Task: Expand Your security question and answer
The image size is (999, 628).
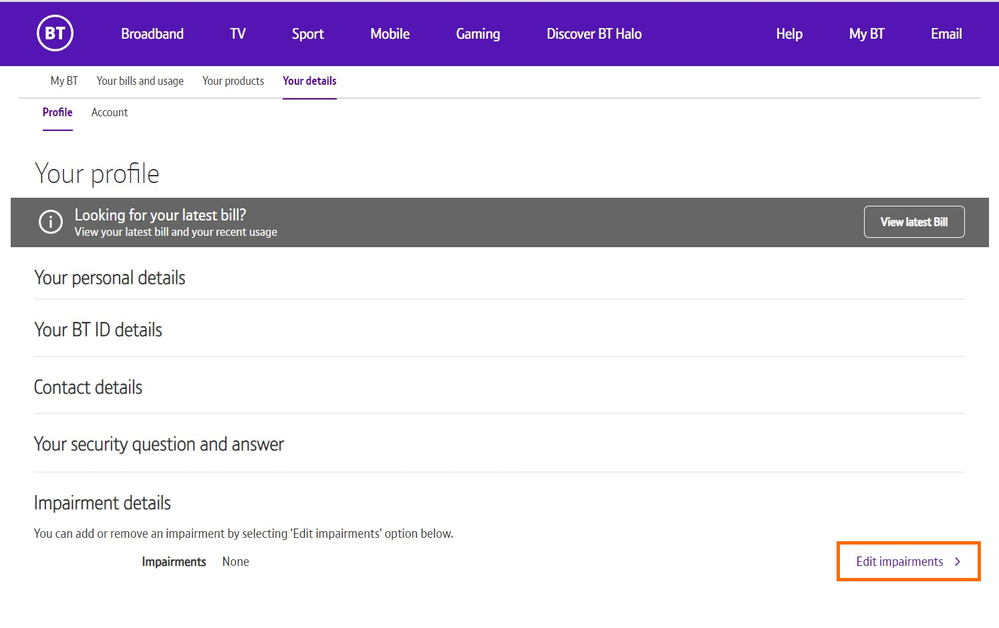Action: (x=159, y=444)
